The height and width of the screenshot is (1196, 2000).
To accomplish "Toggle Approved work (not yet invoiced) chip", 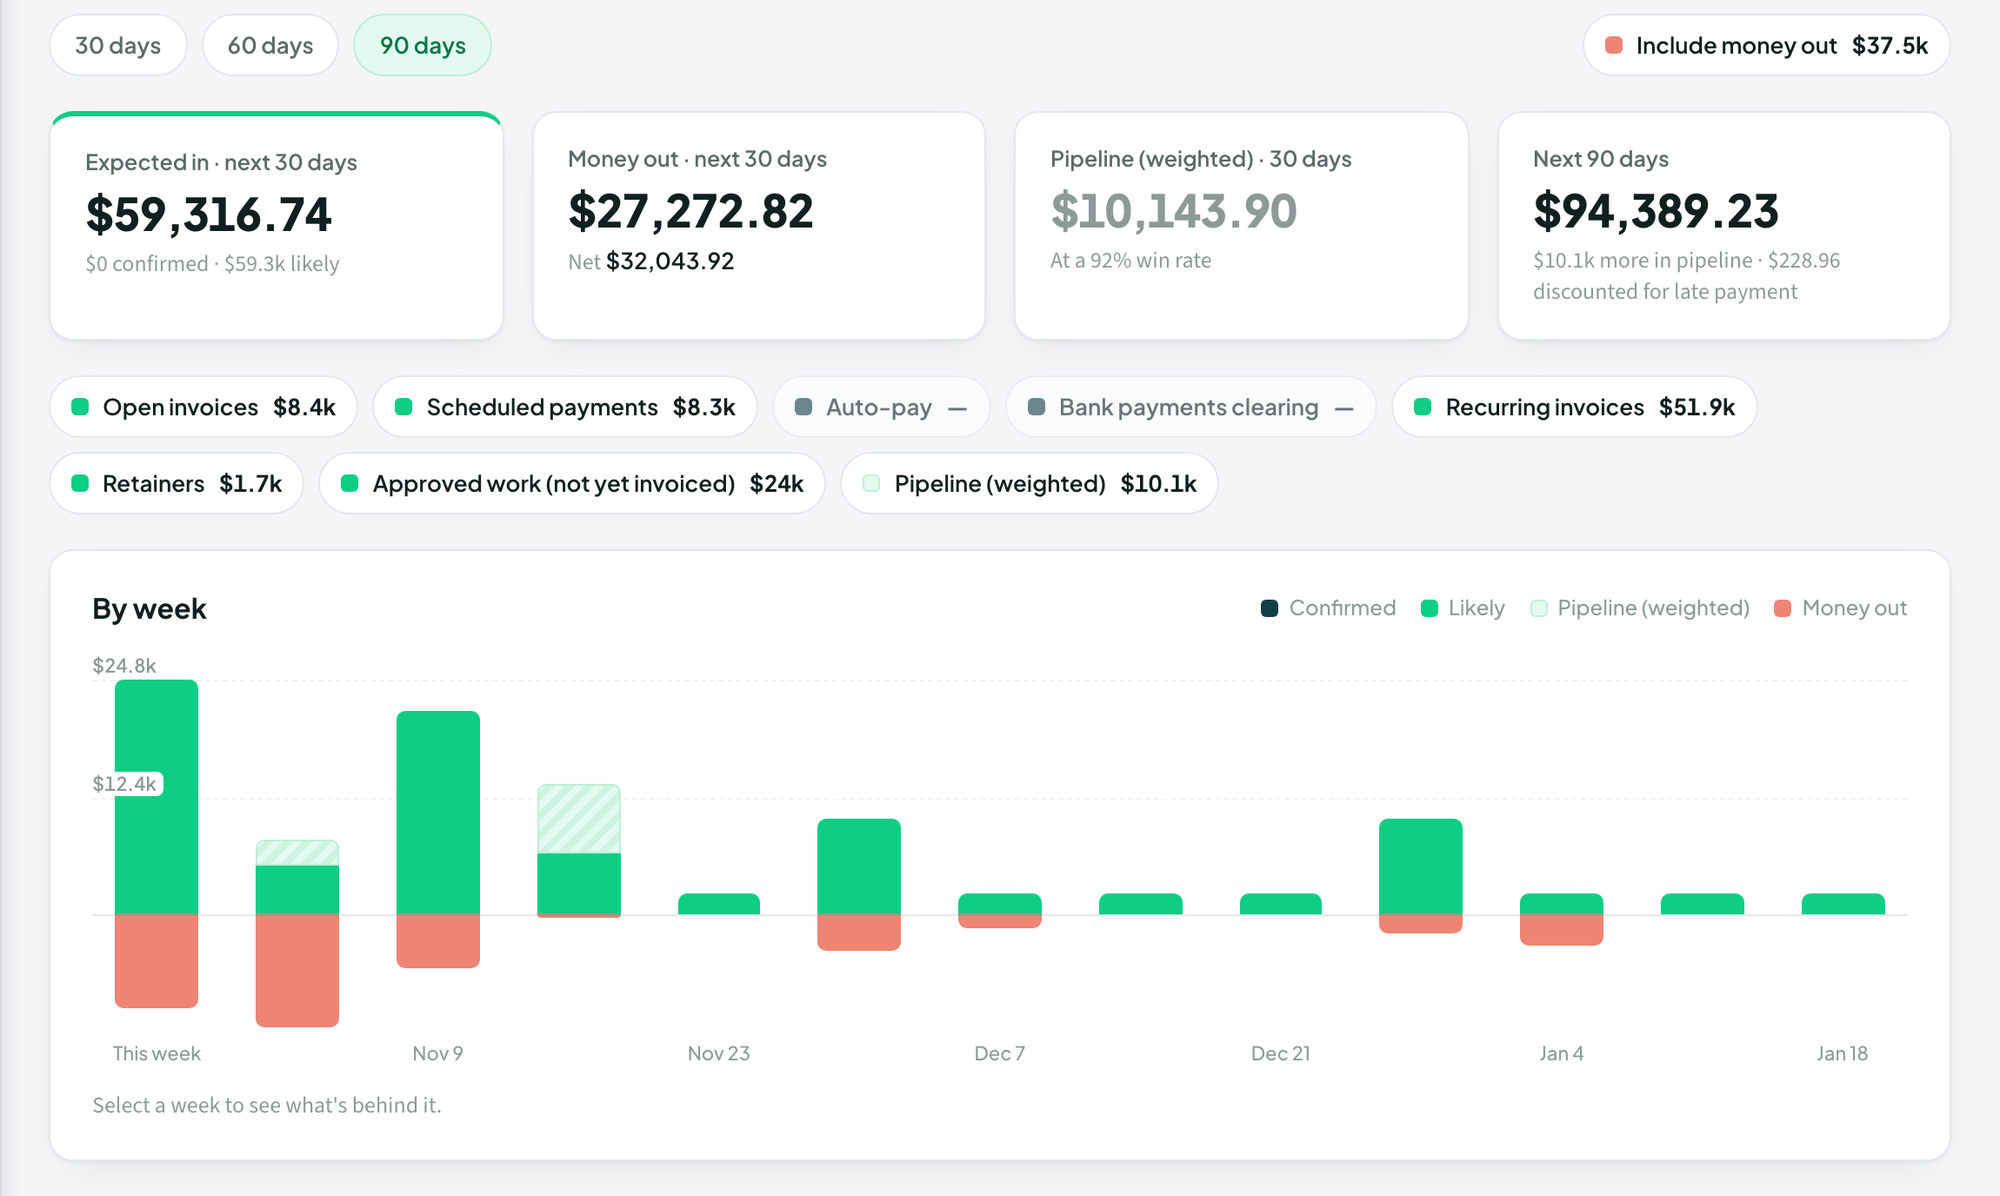I will tap(572, 484).
